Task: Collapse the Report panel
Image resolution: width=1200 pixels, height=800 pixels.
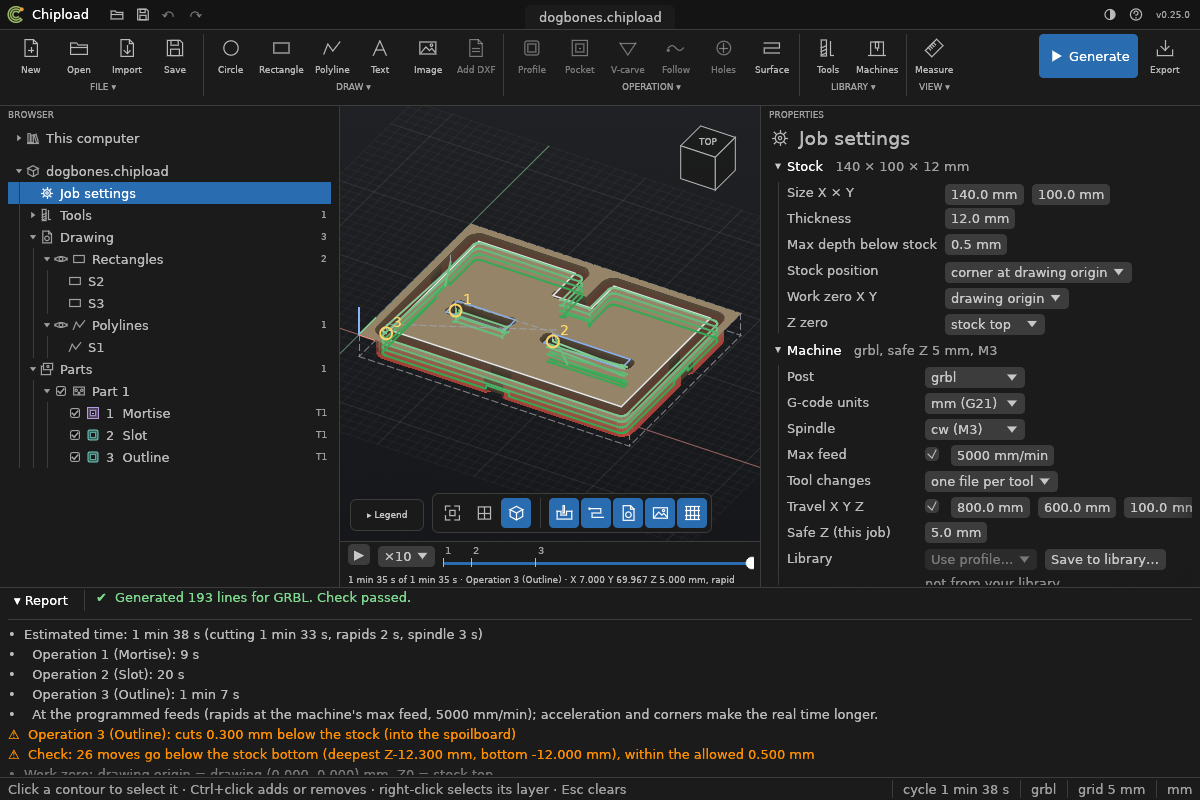Action: coord(40,601)
